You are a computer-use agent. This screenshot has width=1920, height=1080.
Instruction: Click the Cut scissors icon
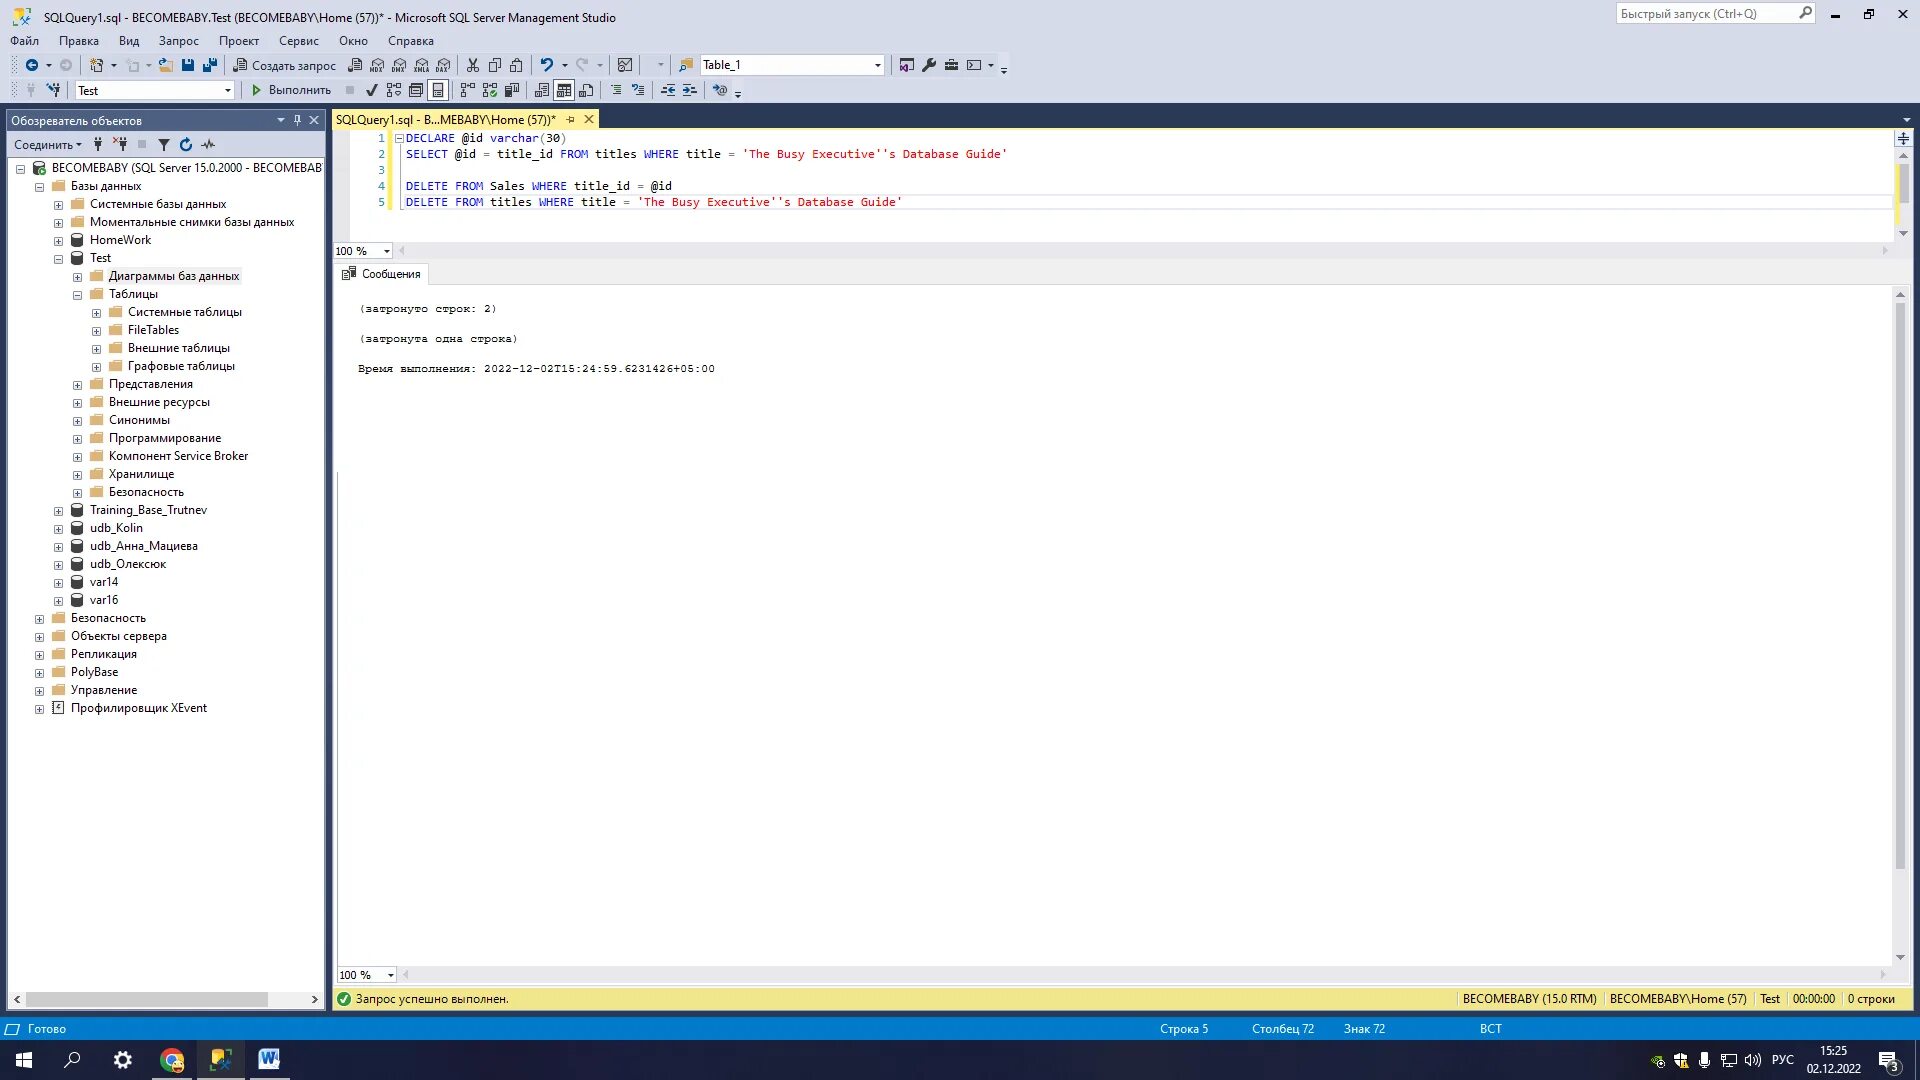[x=473, y=65]
